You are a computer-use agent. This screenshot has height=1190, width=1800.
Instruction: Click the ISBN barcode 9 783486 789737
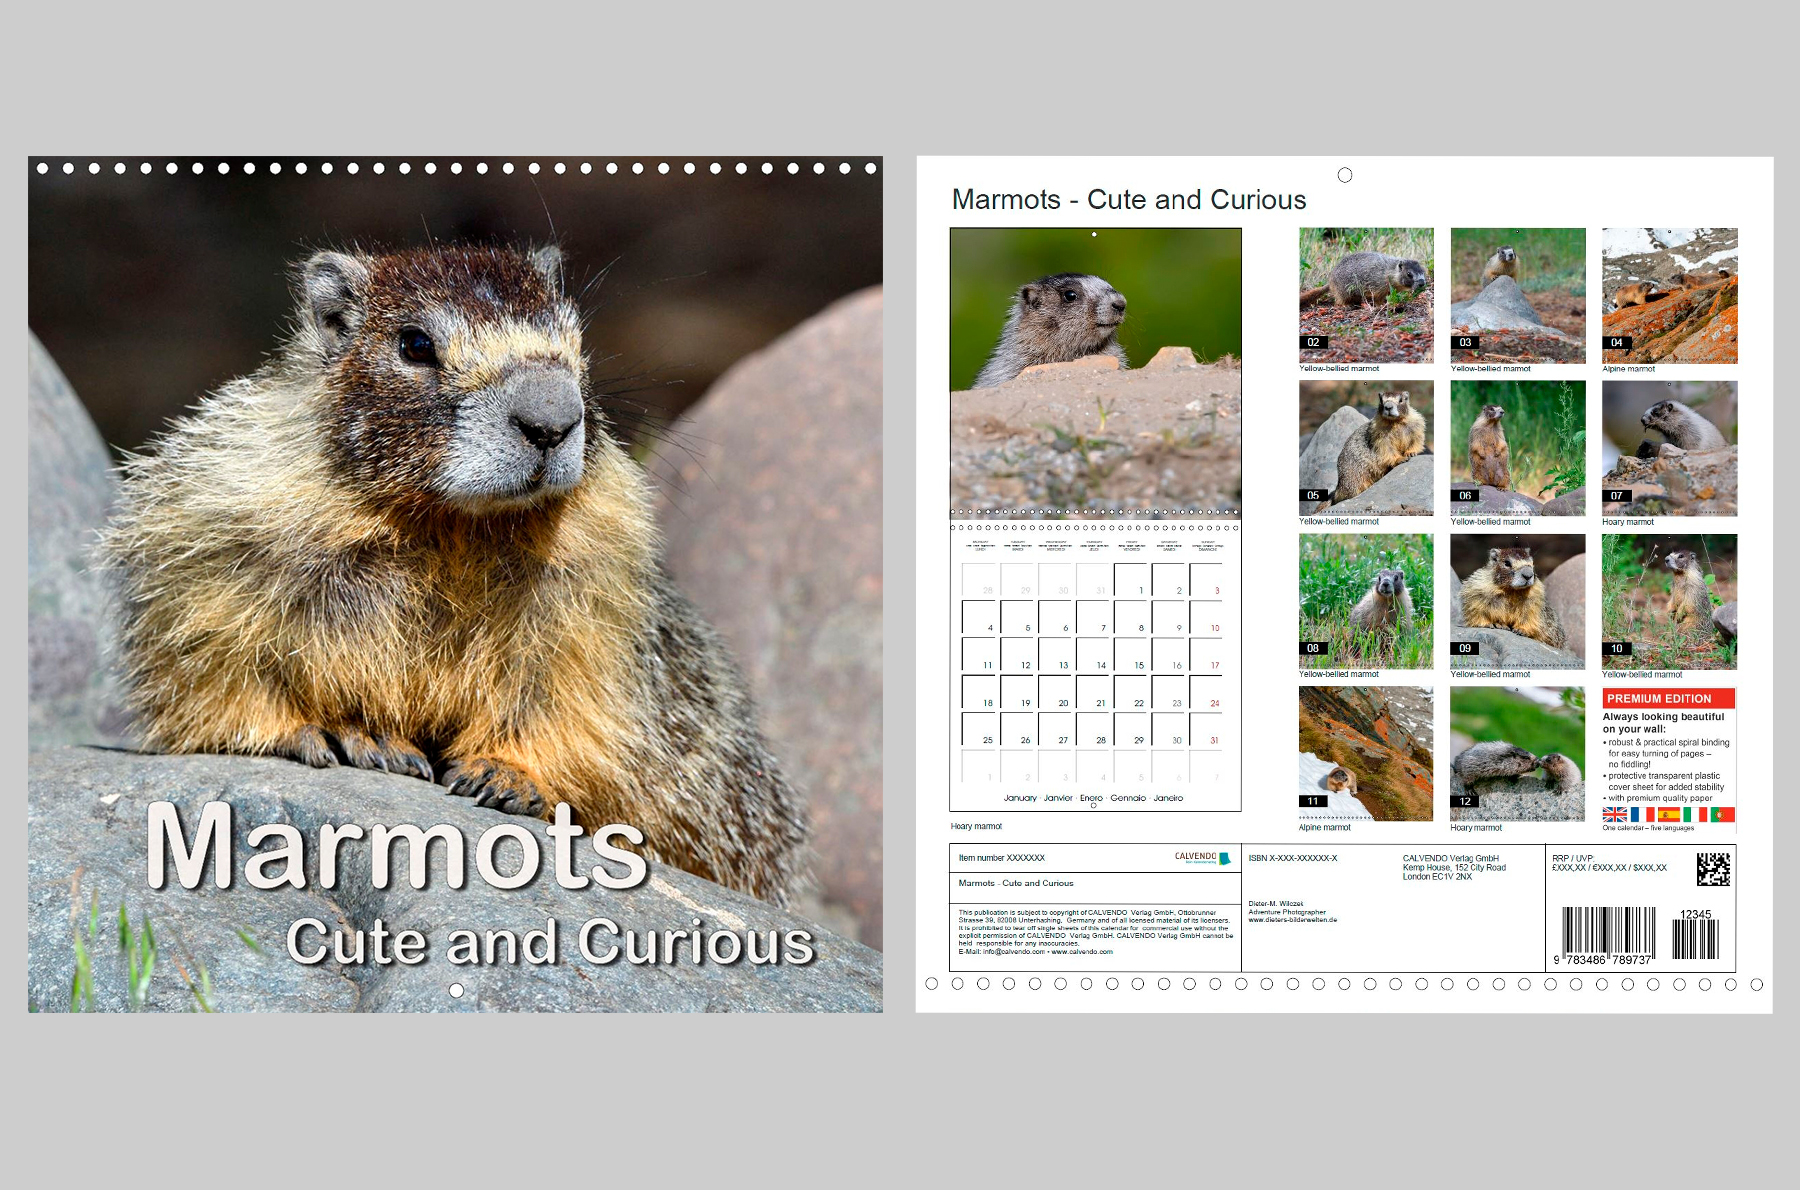(x=1608, y=934)
